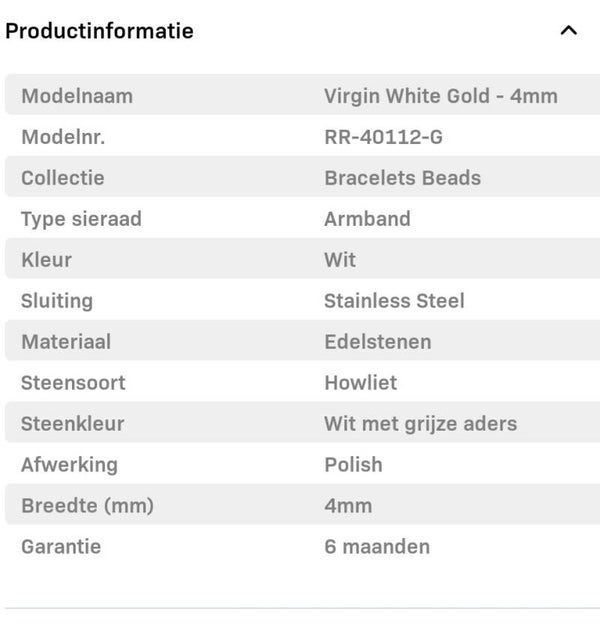Click the Sluiting row label

57,301
